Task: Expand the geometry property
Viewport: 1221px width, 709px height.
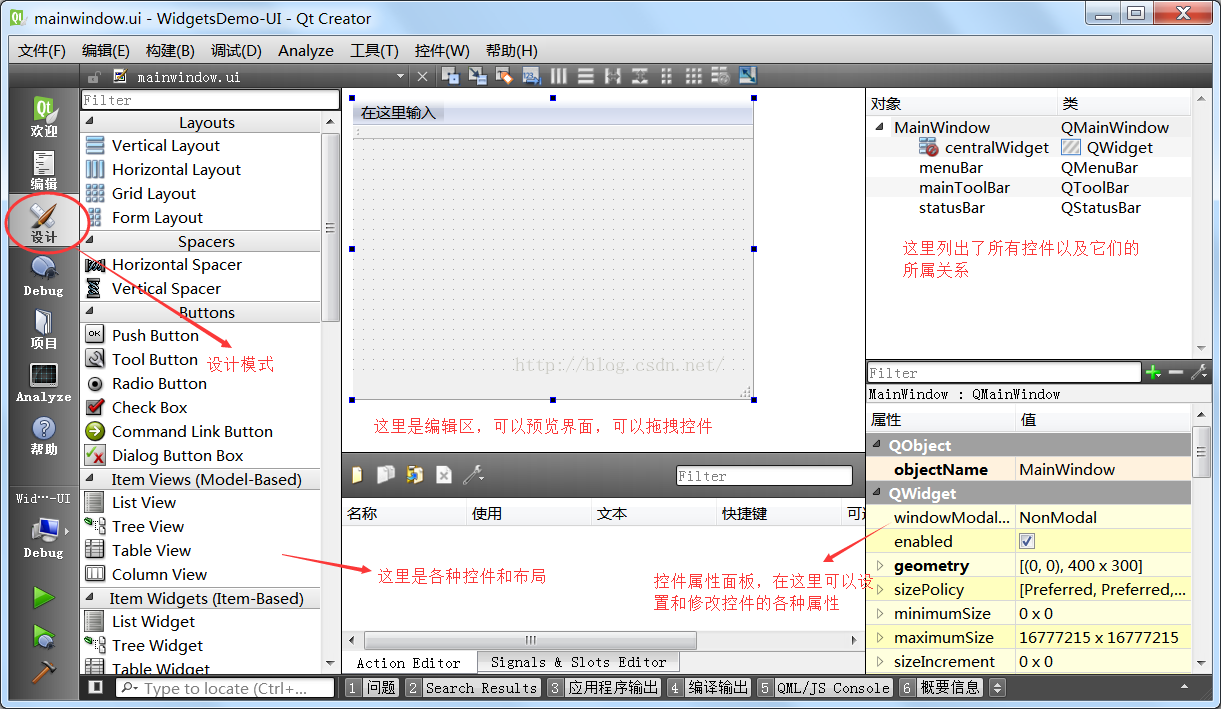Action: [880, 565]
